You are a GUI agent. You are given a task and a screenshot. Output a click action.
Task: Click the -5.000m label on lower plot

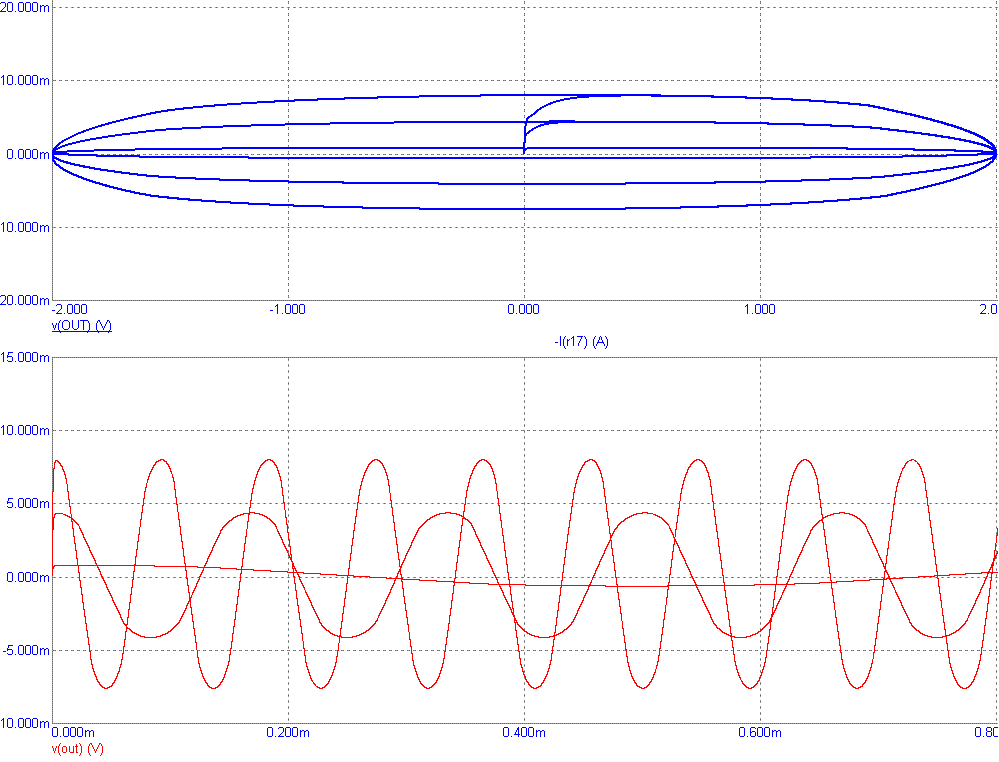point(26,651)
